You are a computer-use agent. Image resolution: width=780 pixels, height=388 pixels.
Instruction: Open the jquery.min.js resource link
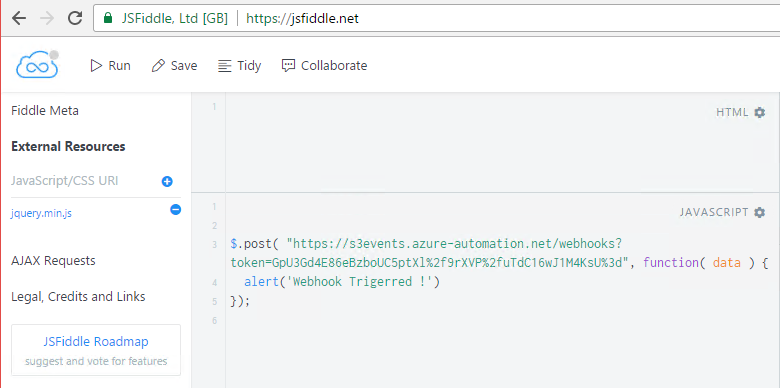41,213
